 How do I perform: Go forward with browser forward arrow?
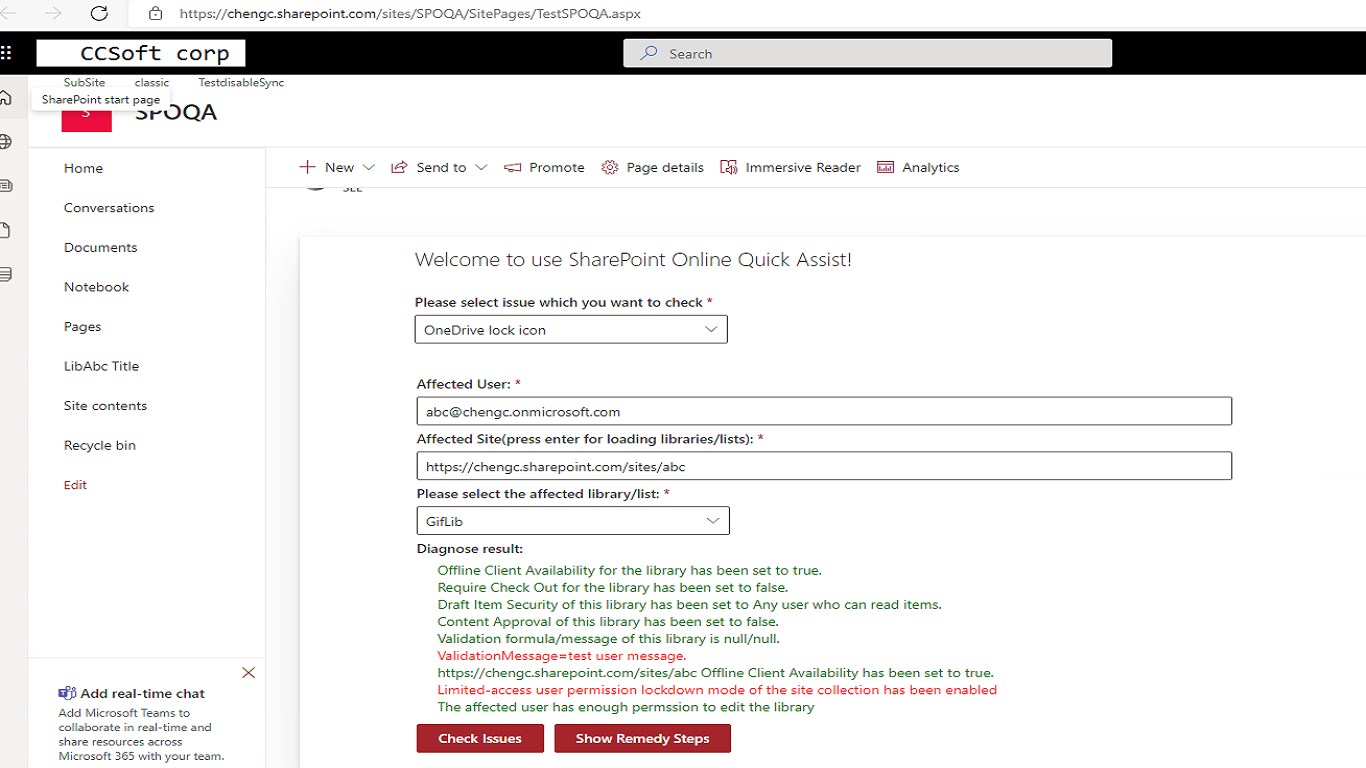point(54,14)
